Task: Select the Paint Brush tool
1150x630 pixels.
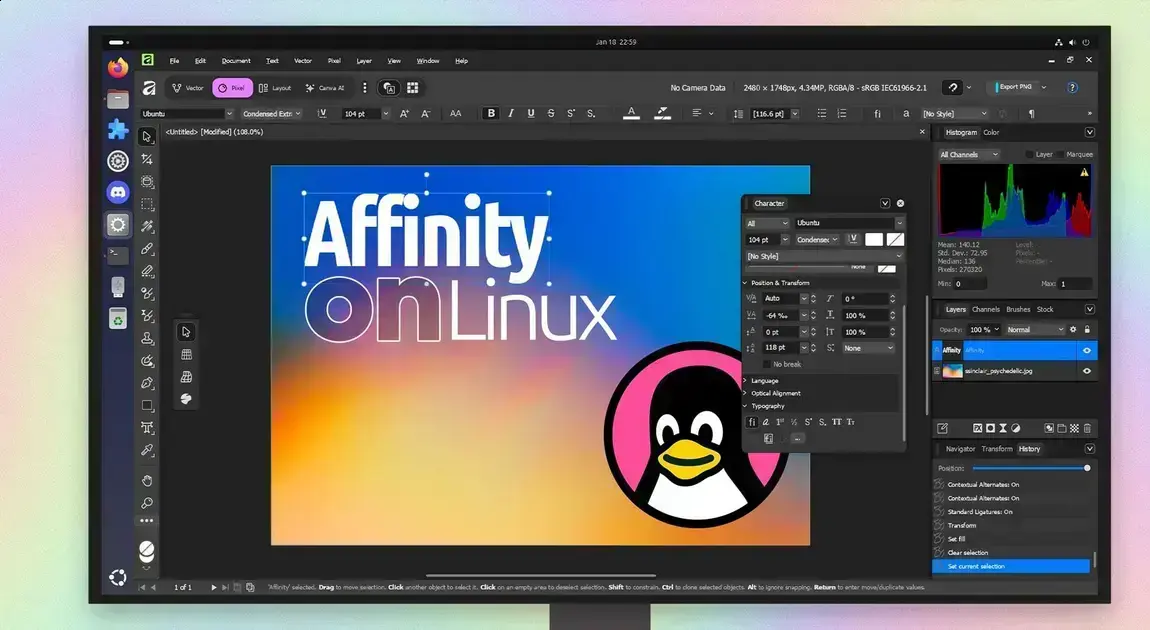Action: (147, 249)
